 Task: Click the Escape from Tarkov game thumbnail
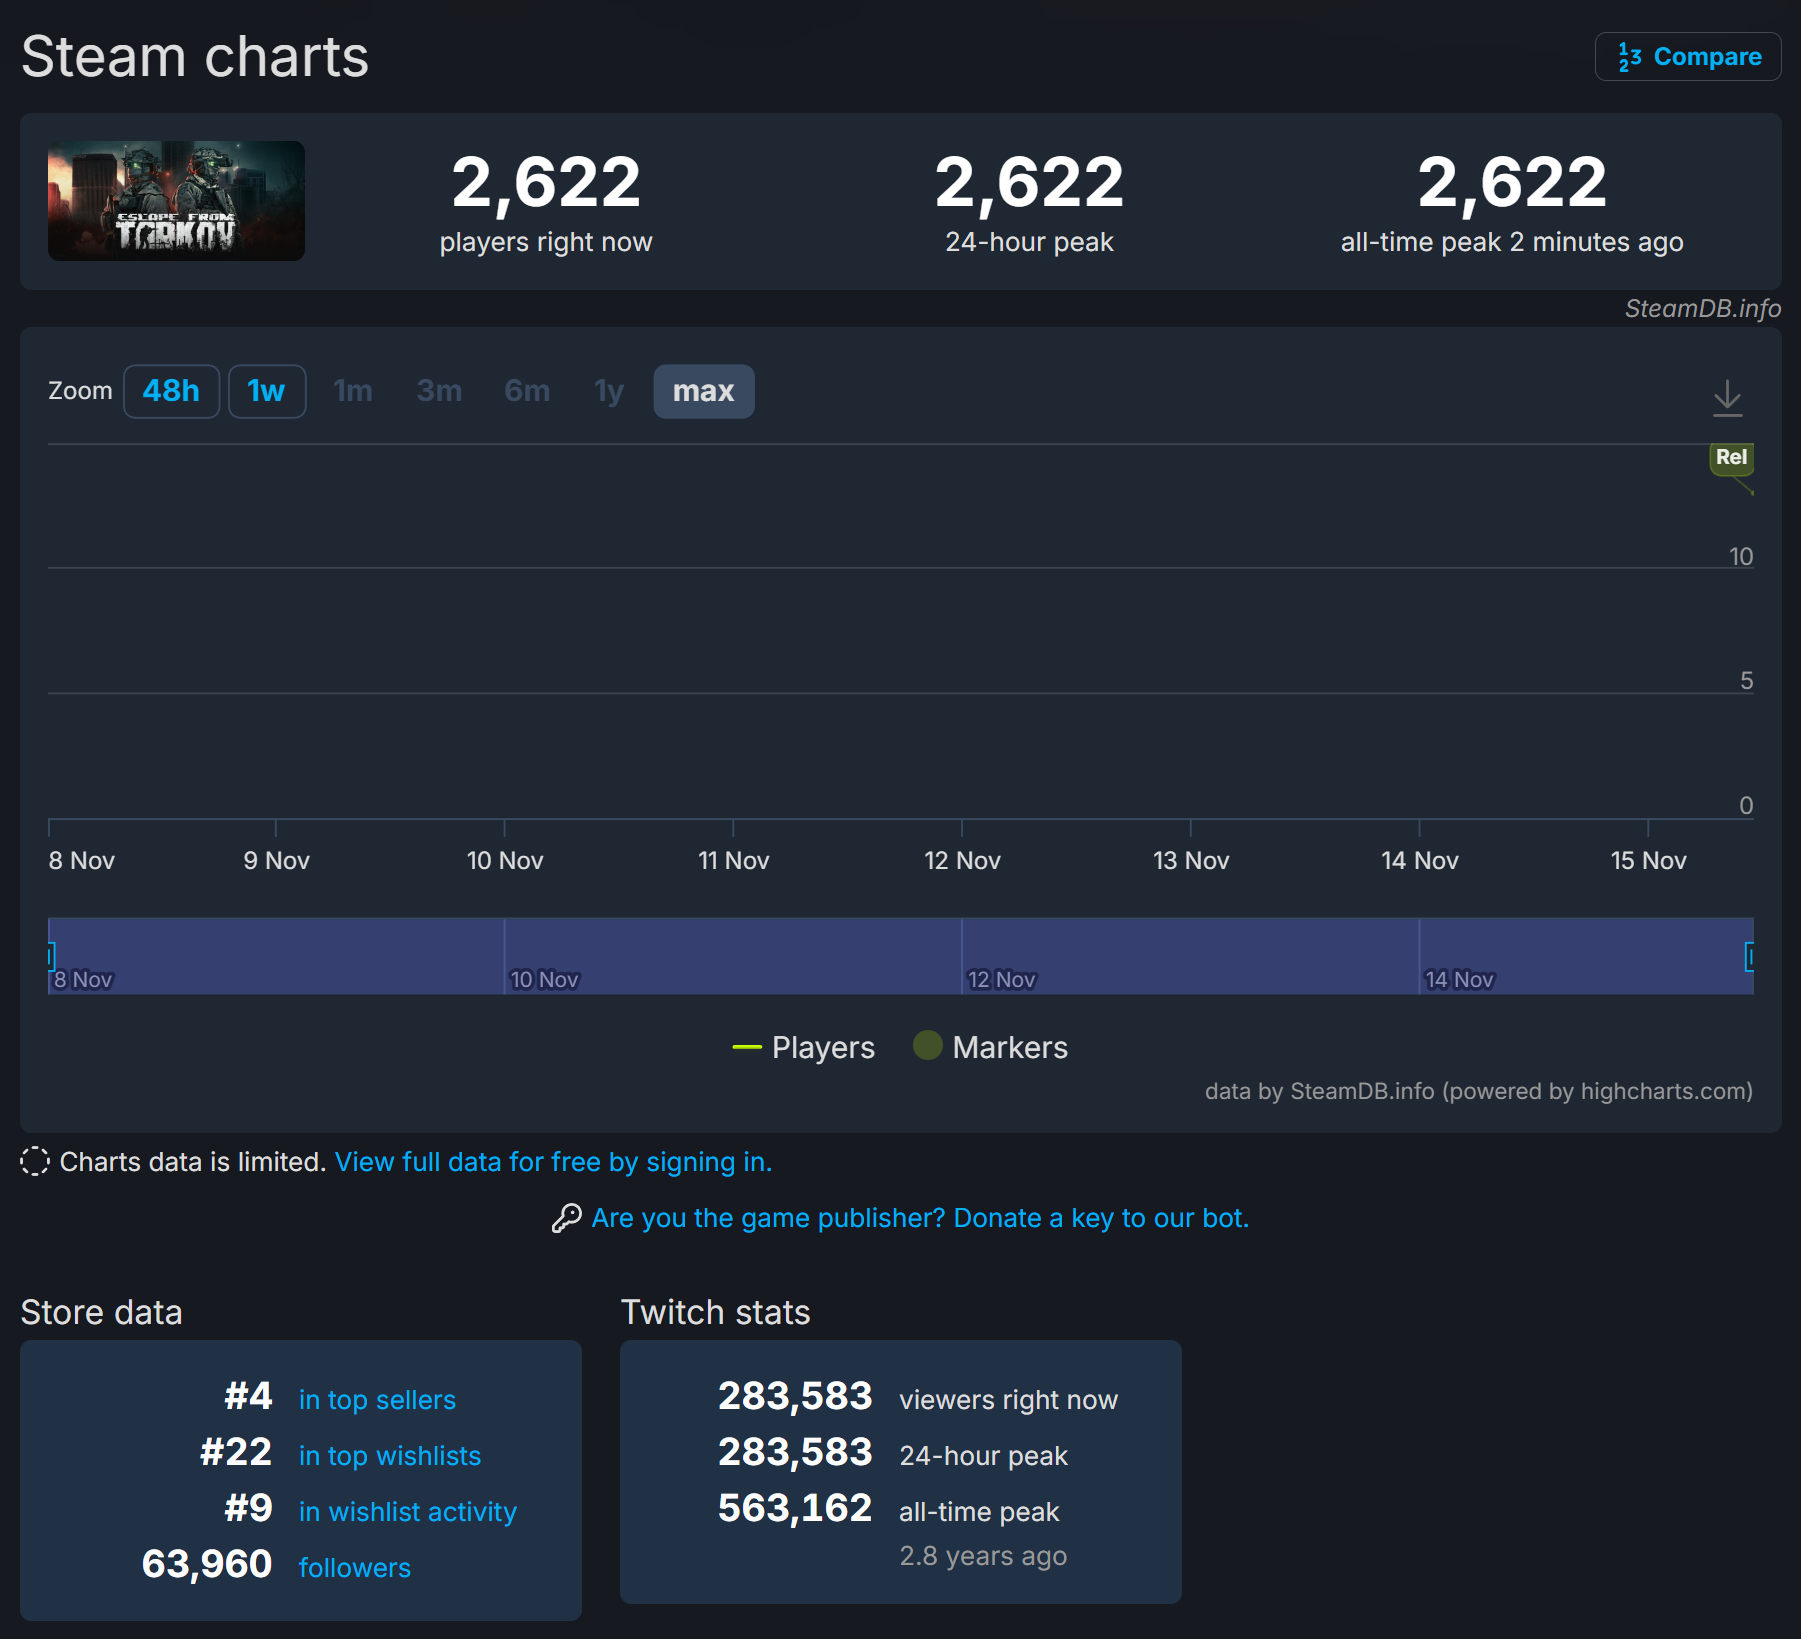pyautogui.click(x=176, y=201)
